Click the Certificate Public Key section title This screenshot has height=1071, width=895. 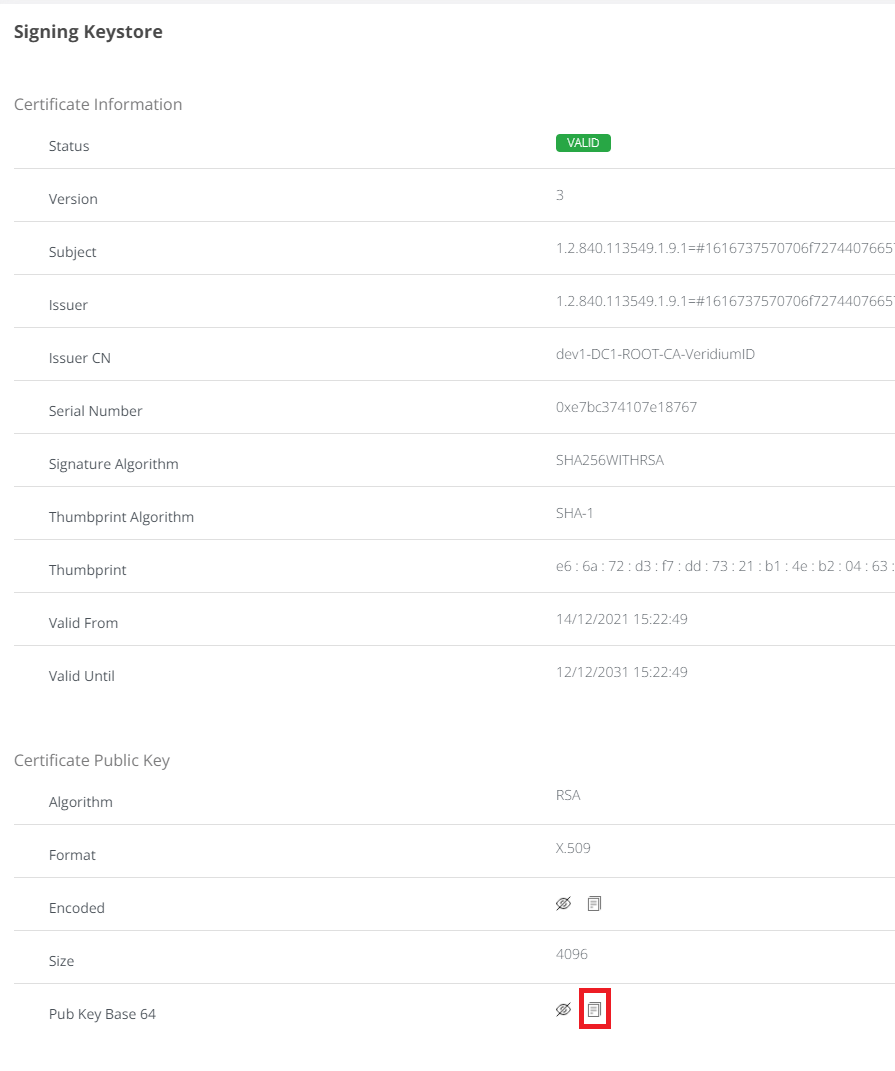92,760
